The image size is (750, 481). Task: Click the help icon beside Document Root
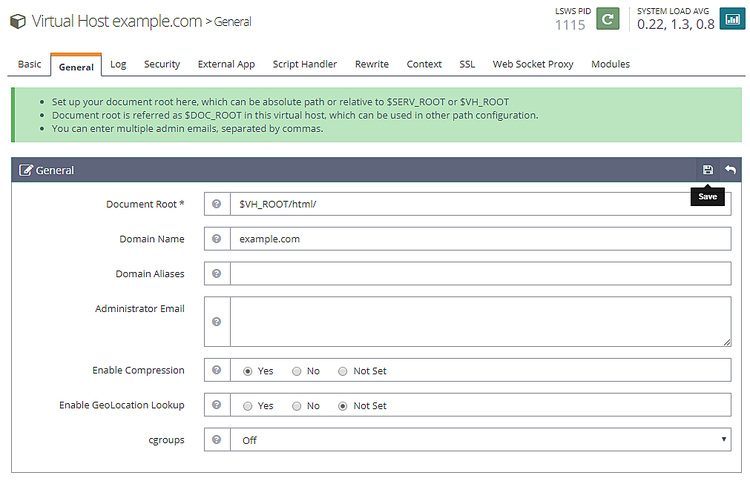216,204
